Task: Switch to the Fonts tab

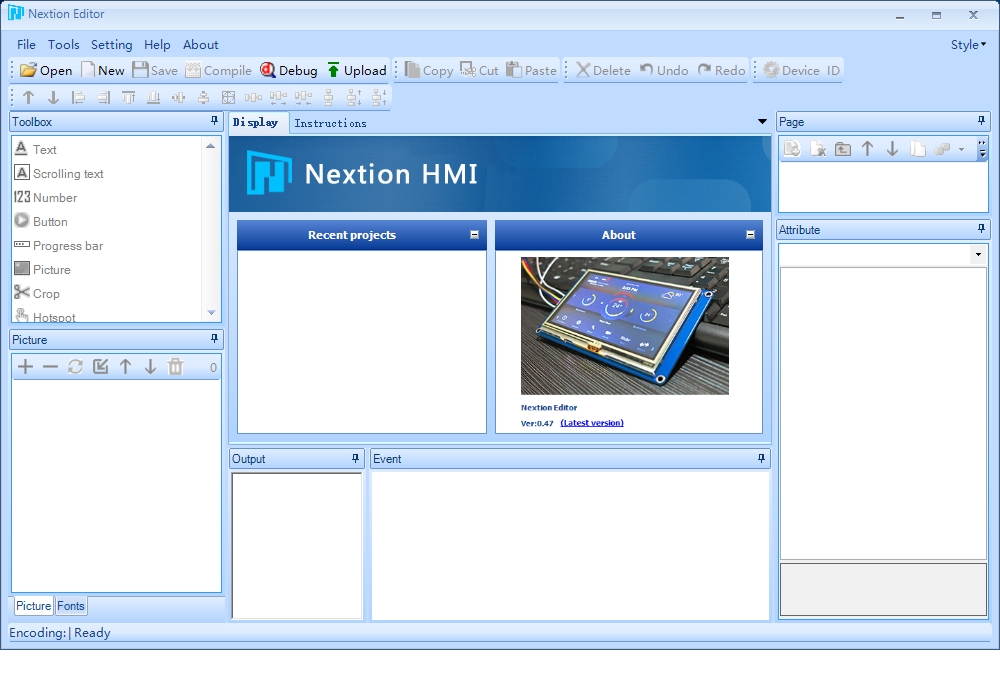Action: [x=71, y=606]
